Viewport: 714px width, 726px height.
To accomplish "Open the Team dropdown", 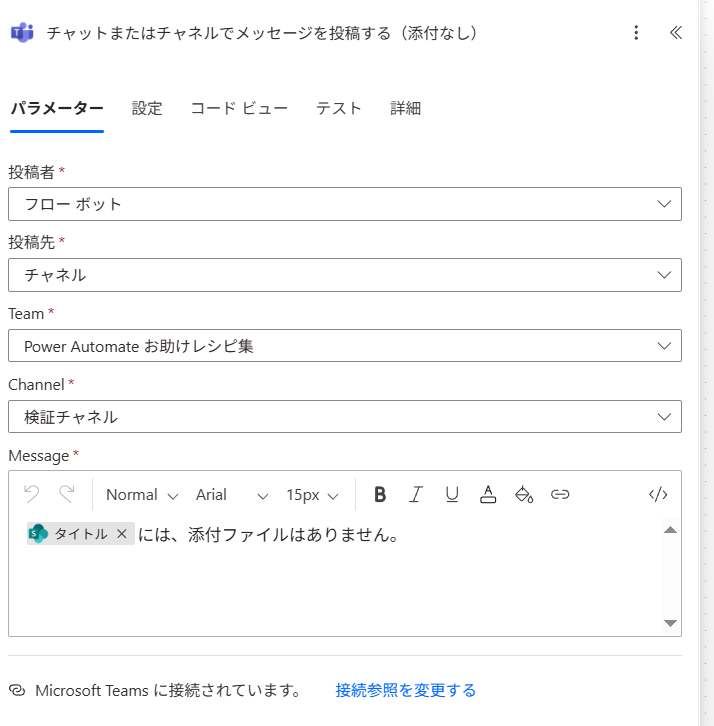I will pyautogui.click(x=345, y=346).
